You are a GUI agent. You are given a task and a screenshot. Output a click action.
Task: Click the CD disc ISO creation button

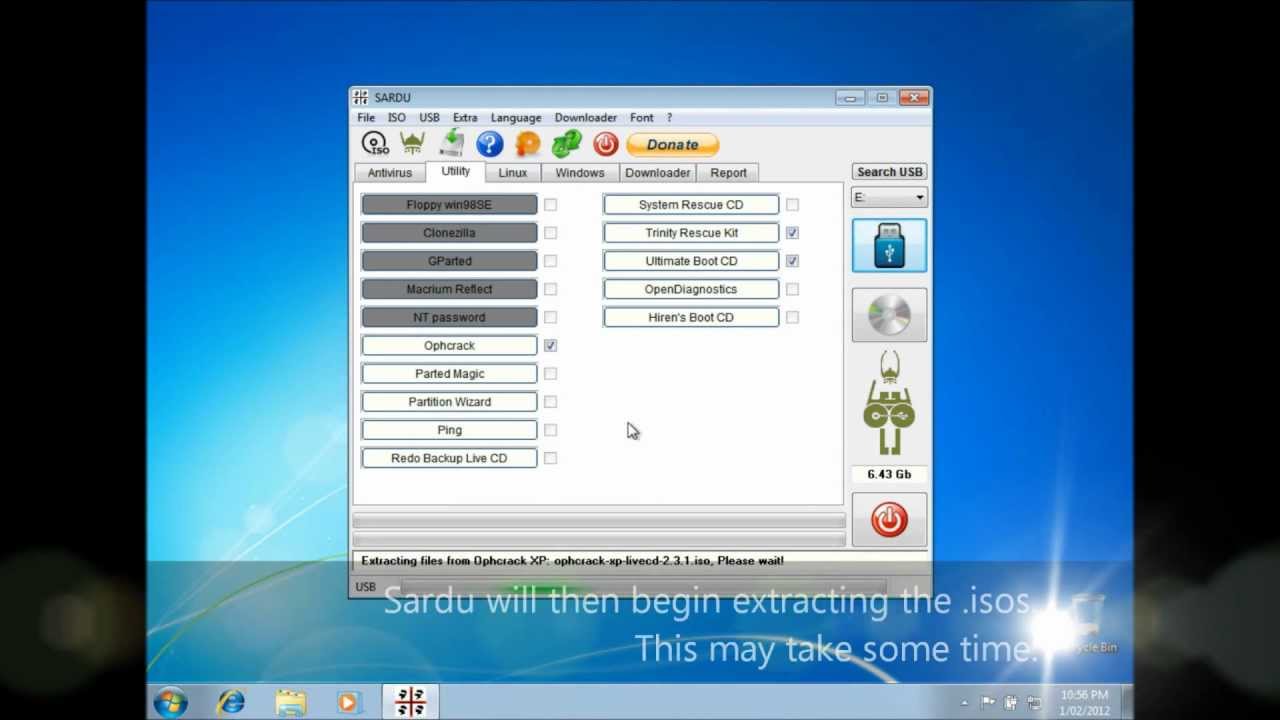[889, 315]
